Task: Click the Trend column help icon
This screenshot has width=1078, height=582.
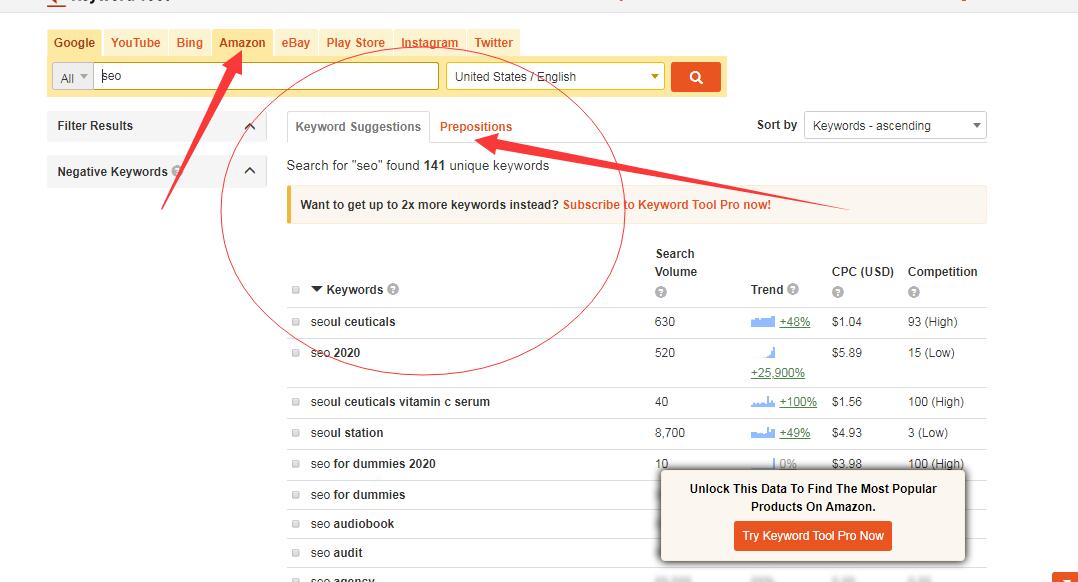Action: click(x=795, y=290)
